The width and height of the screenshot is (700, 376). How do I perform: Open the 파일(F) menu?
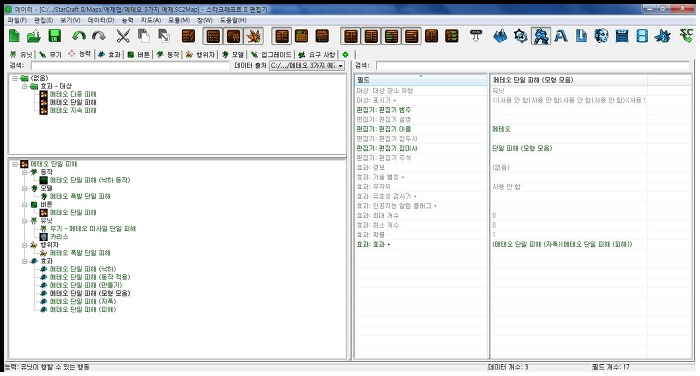click(x=17, y=21)
